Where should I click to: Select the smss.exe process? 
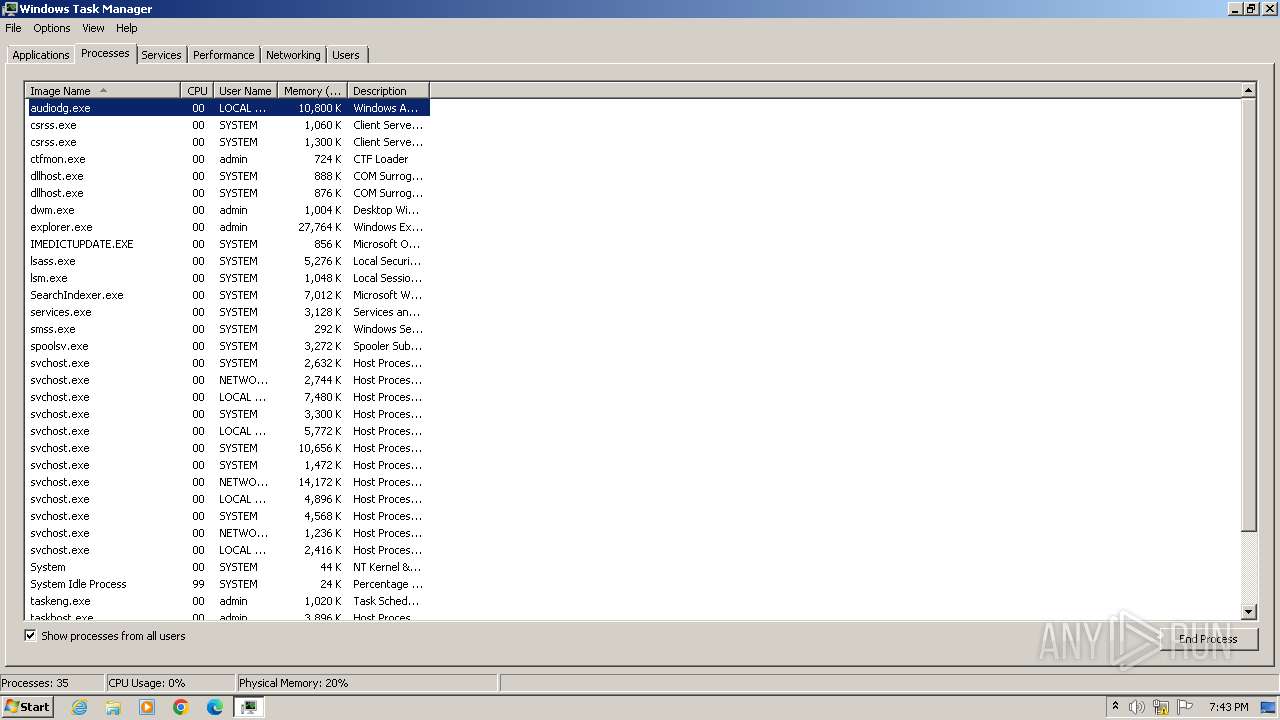pyautogui.click(x=227, y=329)
